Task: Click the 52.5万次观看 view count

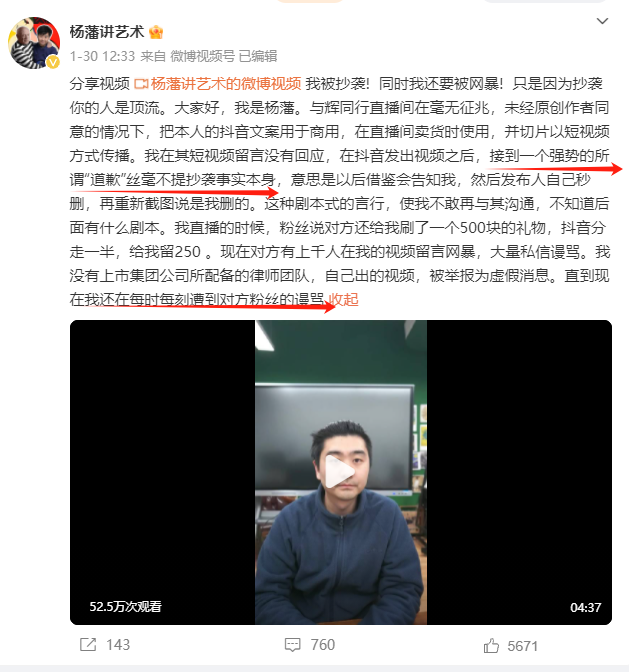Action: click(x=125, y=606)
